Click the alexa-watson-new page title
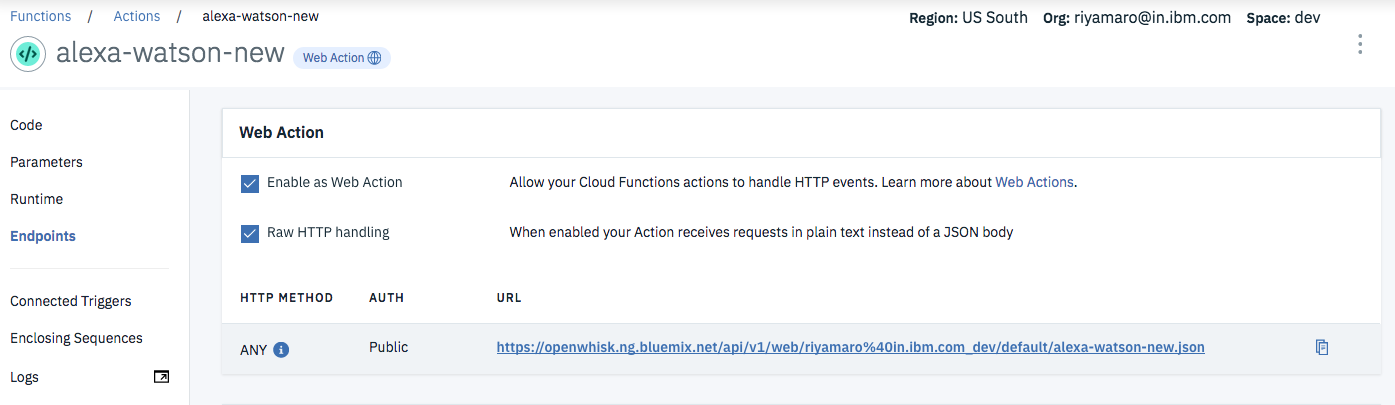The width and height of the screenshot is (1395, 405). pyautogui.click(x=170, y=54)
